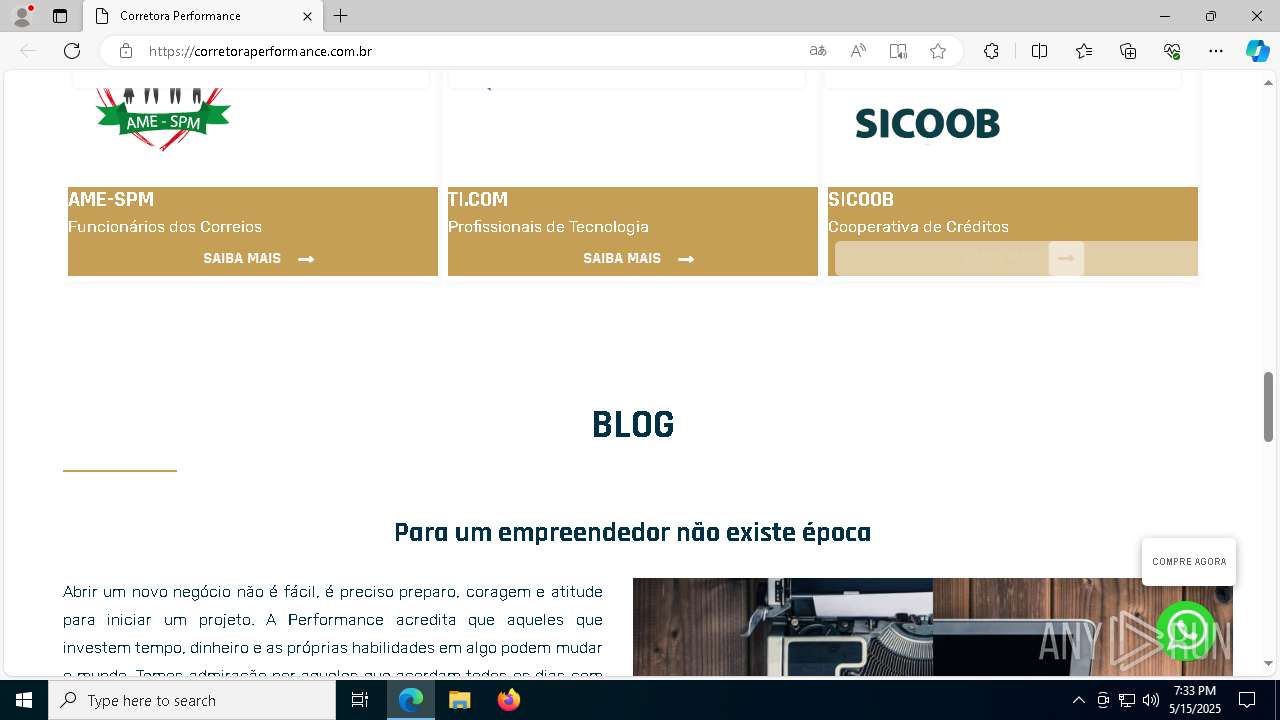Screen dimensions: 1280x720
Task: Click 'Cooperativa de Créditos' text
Action: [x=918, y=227]
